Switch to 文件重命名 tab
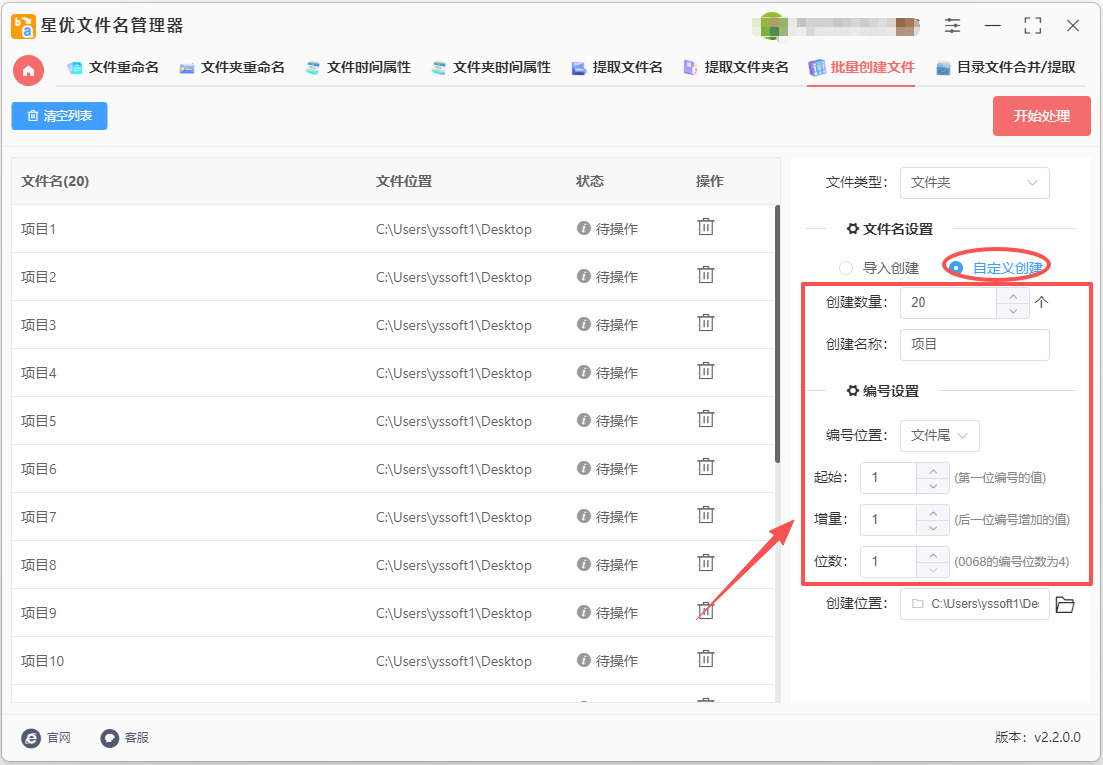Screen dimensions: 1103x765 (x=113, y=68)
